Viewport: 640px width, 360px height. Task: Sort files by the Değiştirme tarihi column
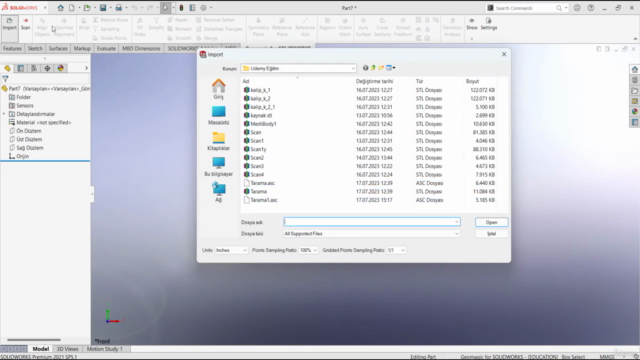tap(374, 81)
